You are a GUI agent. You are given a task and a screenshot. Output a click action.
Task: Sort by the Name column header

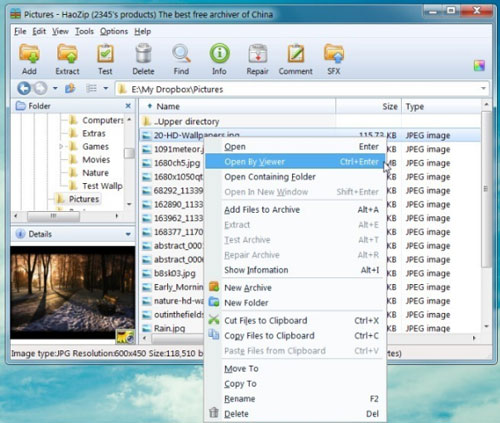click(x=237, y=106)
